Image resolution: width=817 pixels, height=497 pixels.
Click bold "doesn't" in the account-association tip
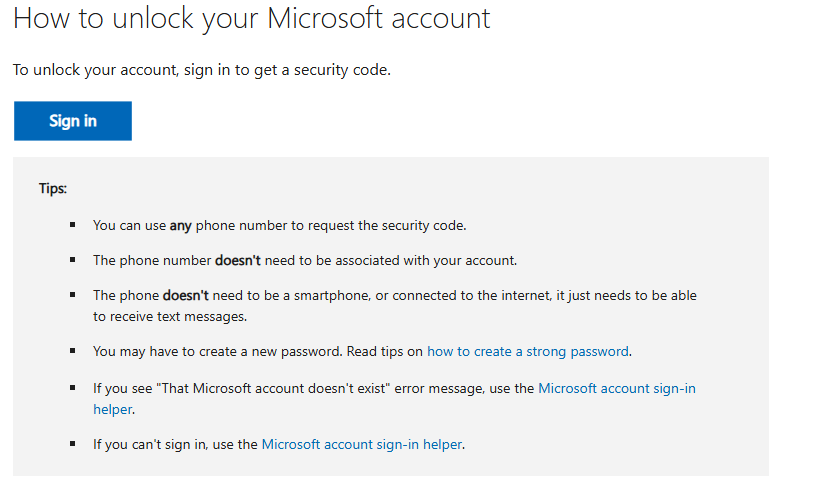click(x=238, y=260)
